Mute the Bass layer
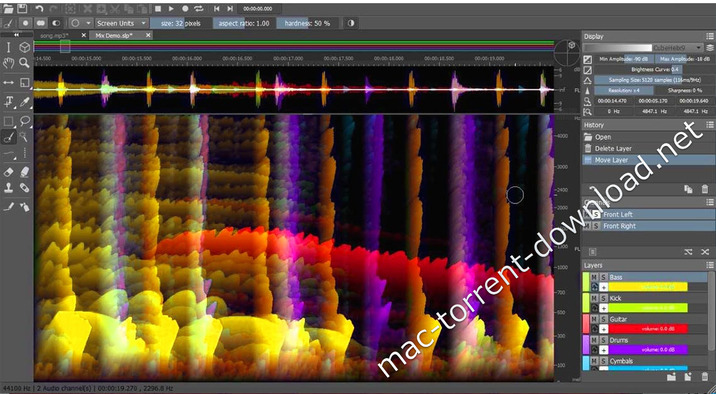Viewport: 716px width, 394px height. (x=594, y=277)
